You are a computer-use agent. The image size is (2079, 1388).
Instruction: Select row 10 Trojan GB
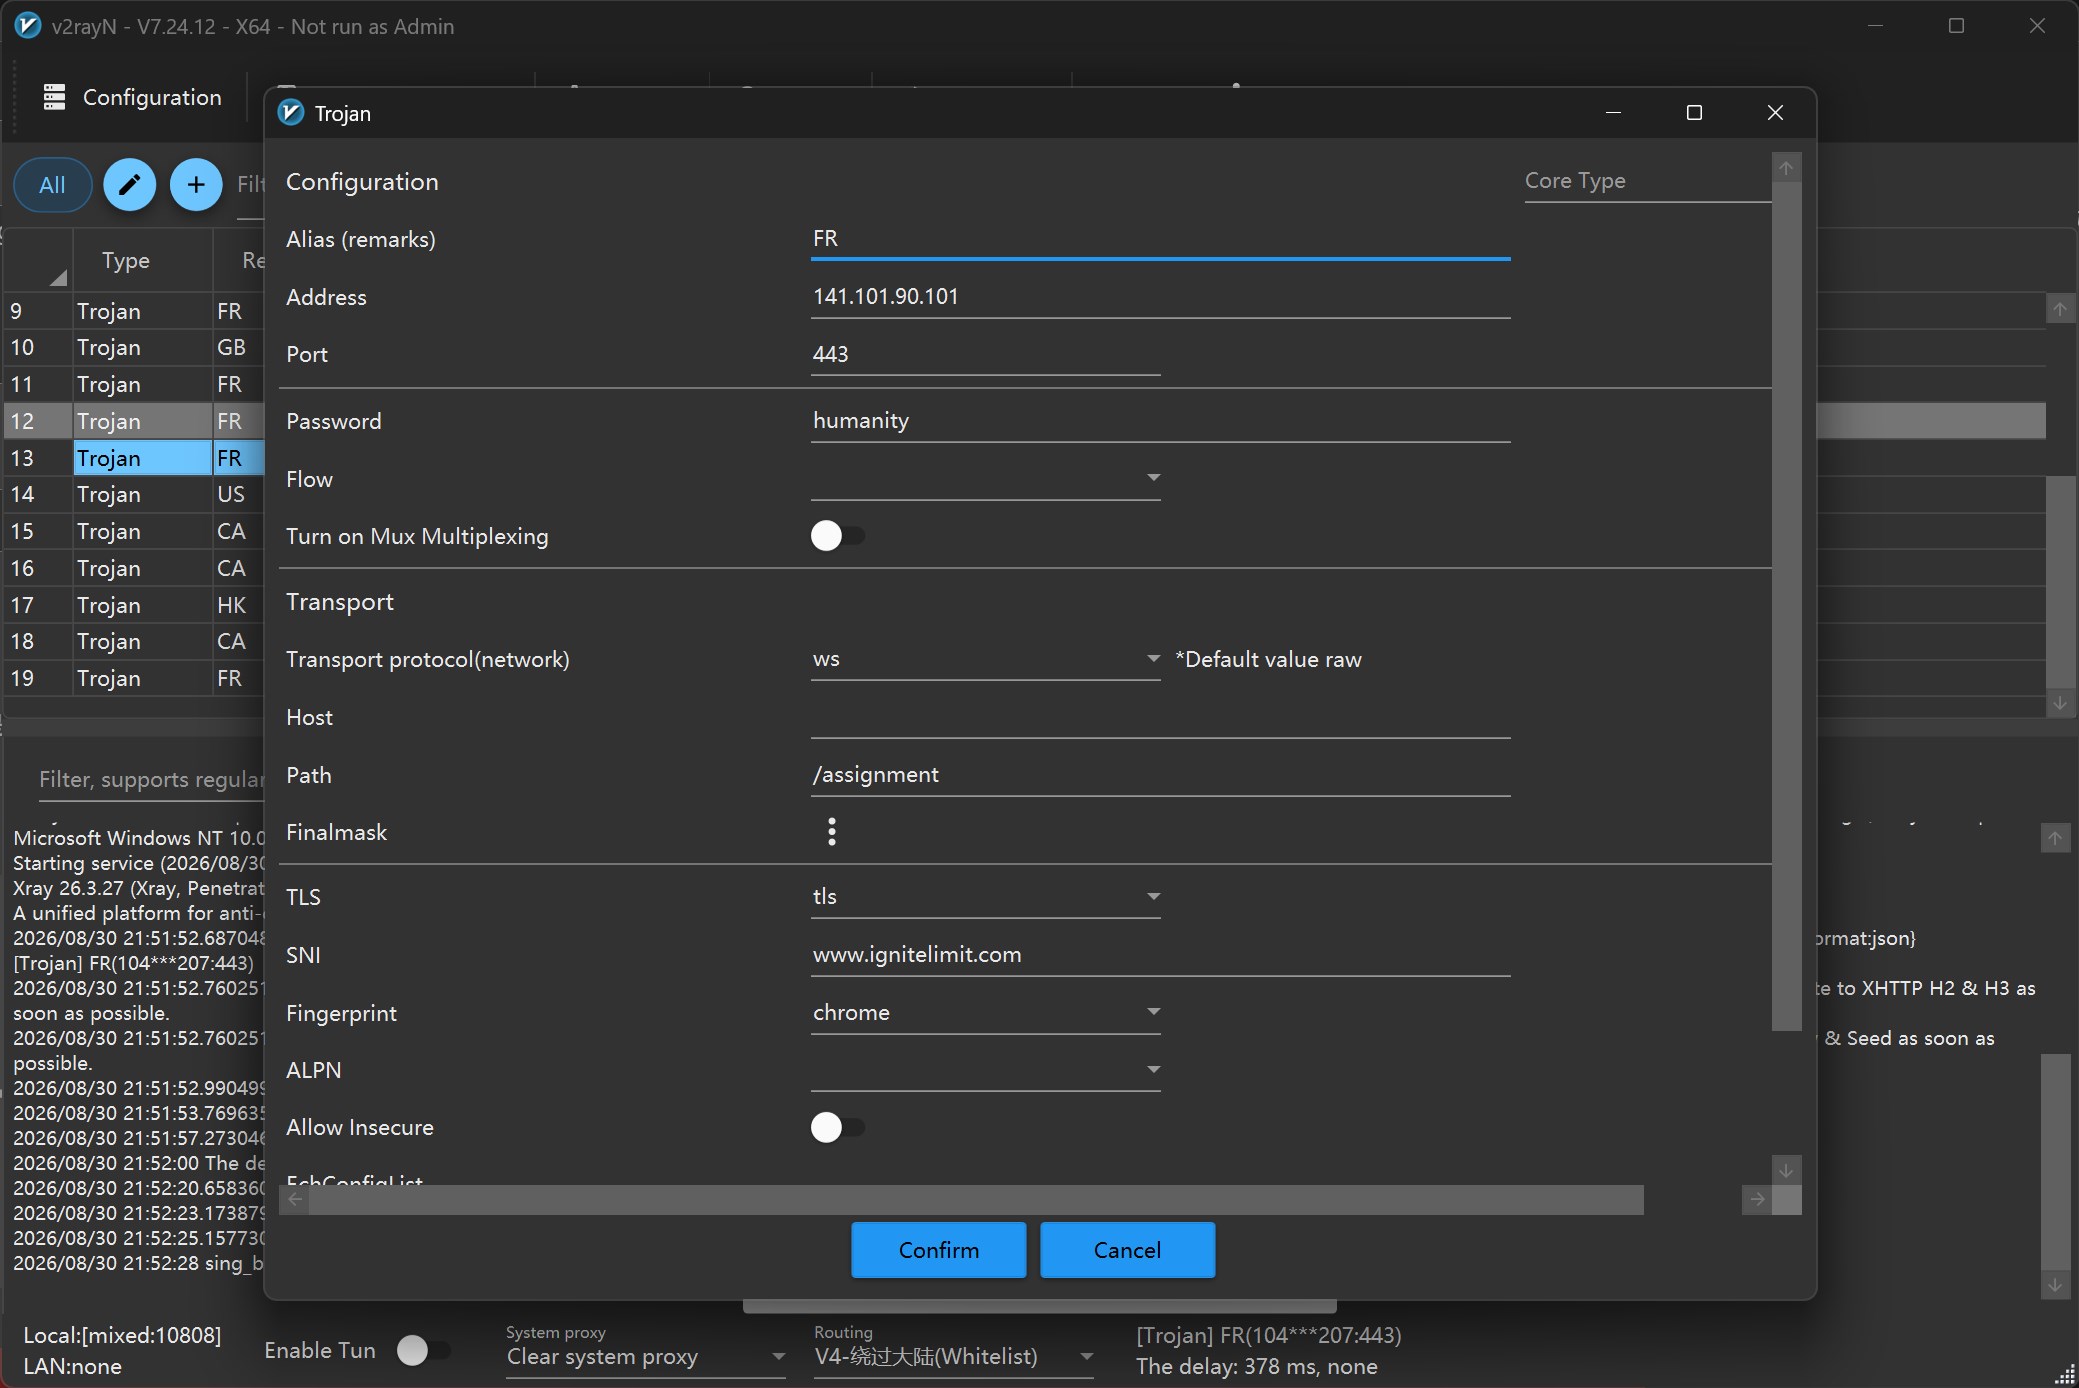coord(135,347)
